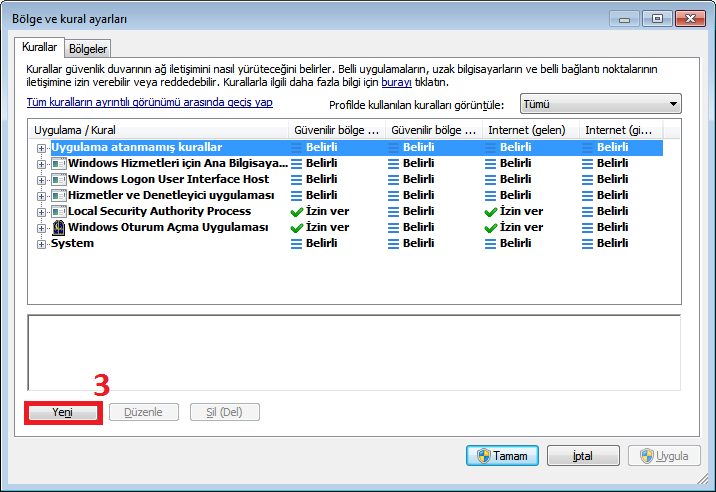716x492 pixels.
Task: Expand the 'Local Security Authority Process' node
Action: click(x=41, y=212)
